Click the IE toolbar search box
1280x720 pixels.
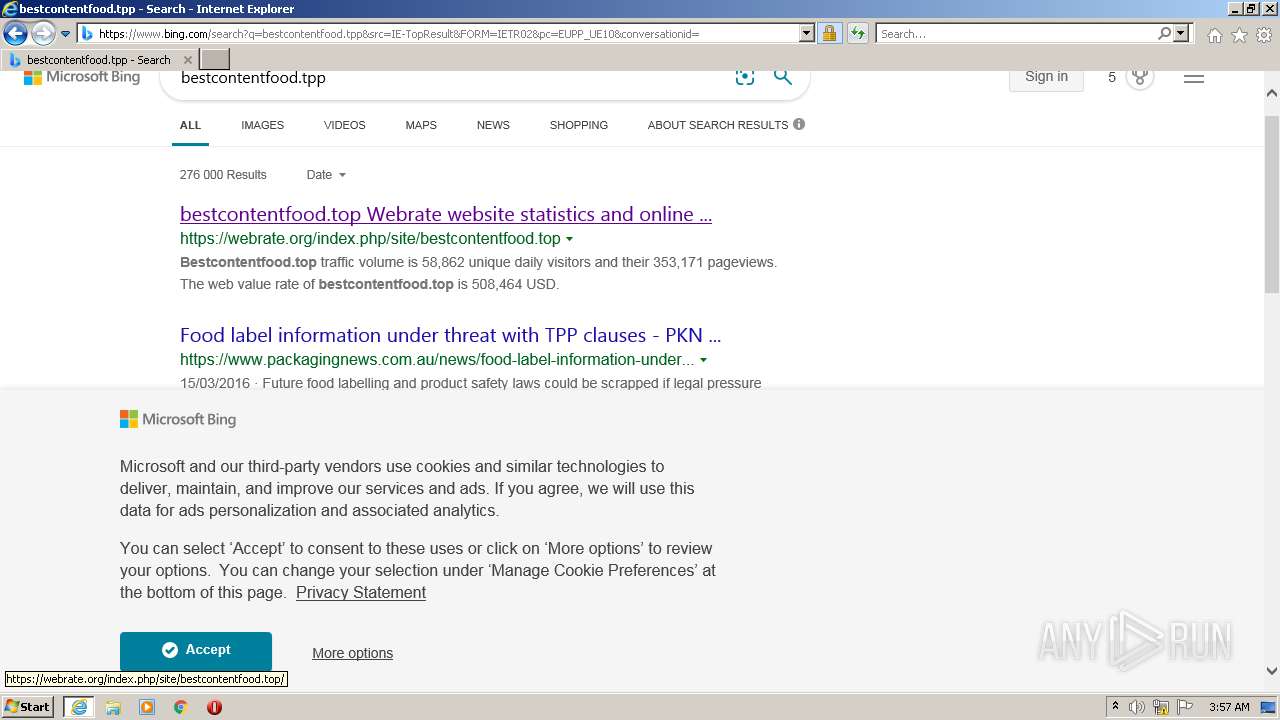click(1016, 33)
